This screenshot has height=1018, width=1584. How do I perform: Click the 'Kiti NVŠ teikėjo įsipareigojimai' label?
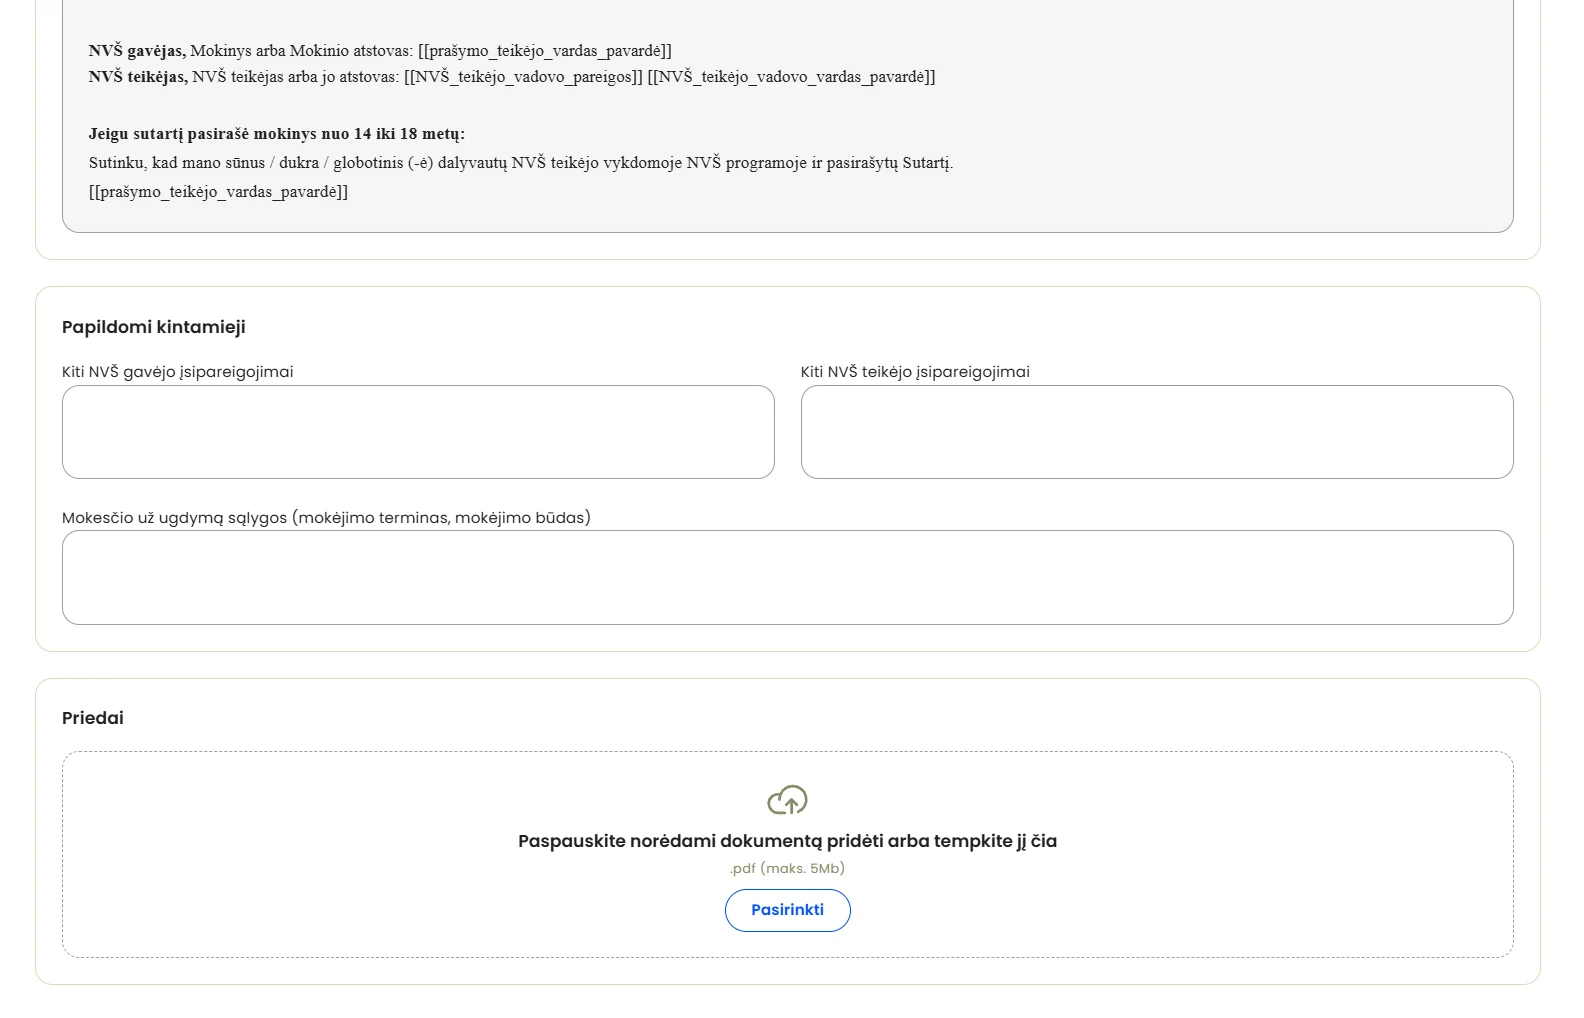click(x=915, y=372)
